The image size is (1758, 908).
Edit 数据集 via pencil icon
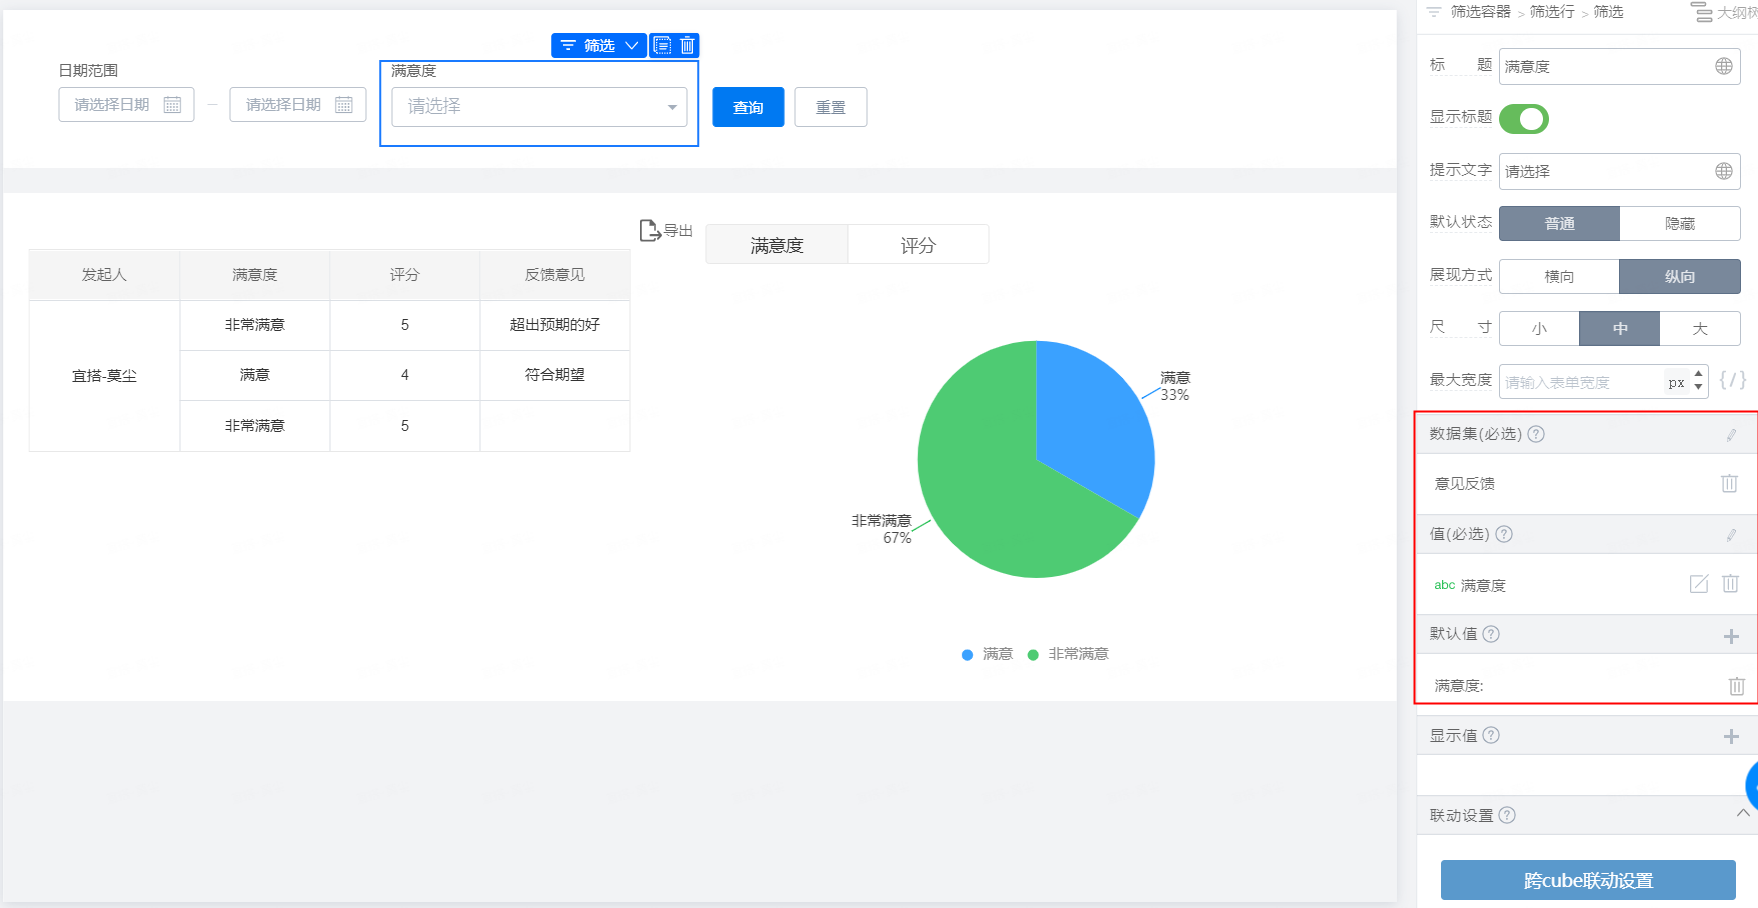pos(1731,435)
